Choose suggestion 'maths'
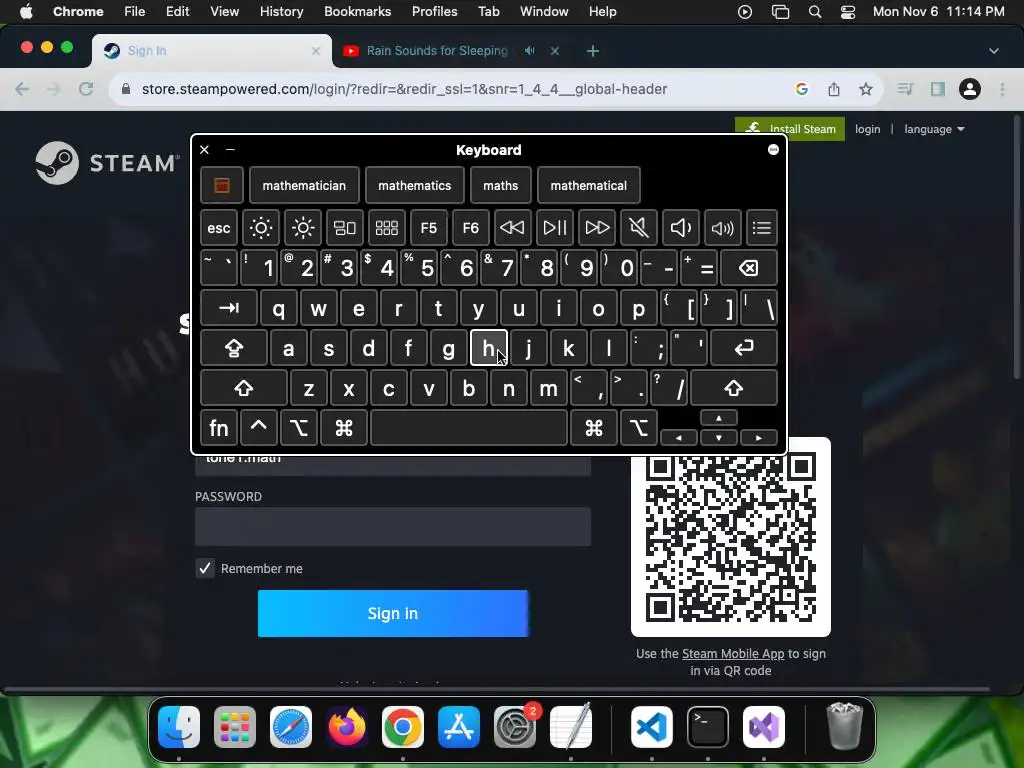The width and height of the screenshot is (1024, 768). [500, 185]
